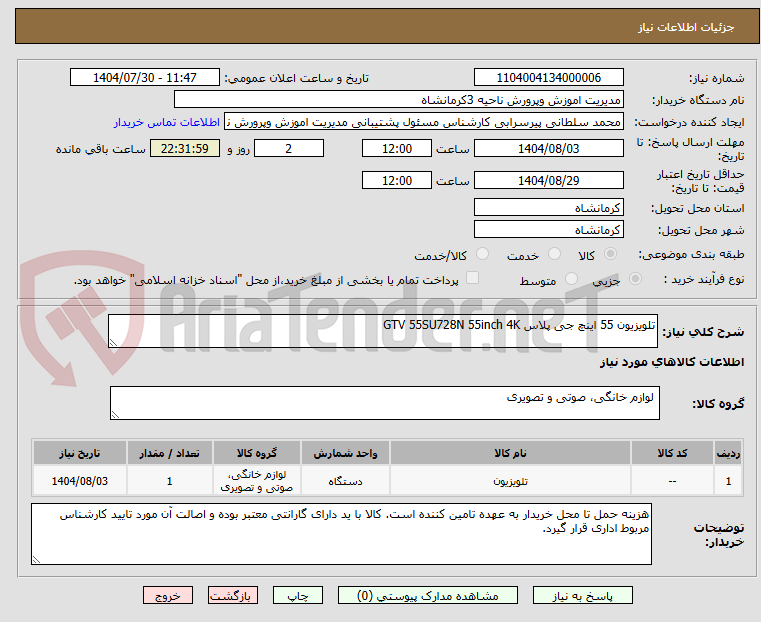Click the quantity cell showing 1
Image resolution: width=761 pixels, height=622 pixels.
169,481
